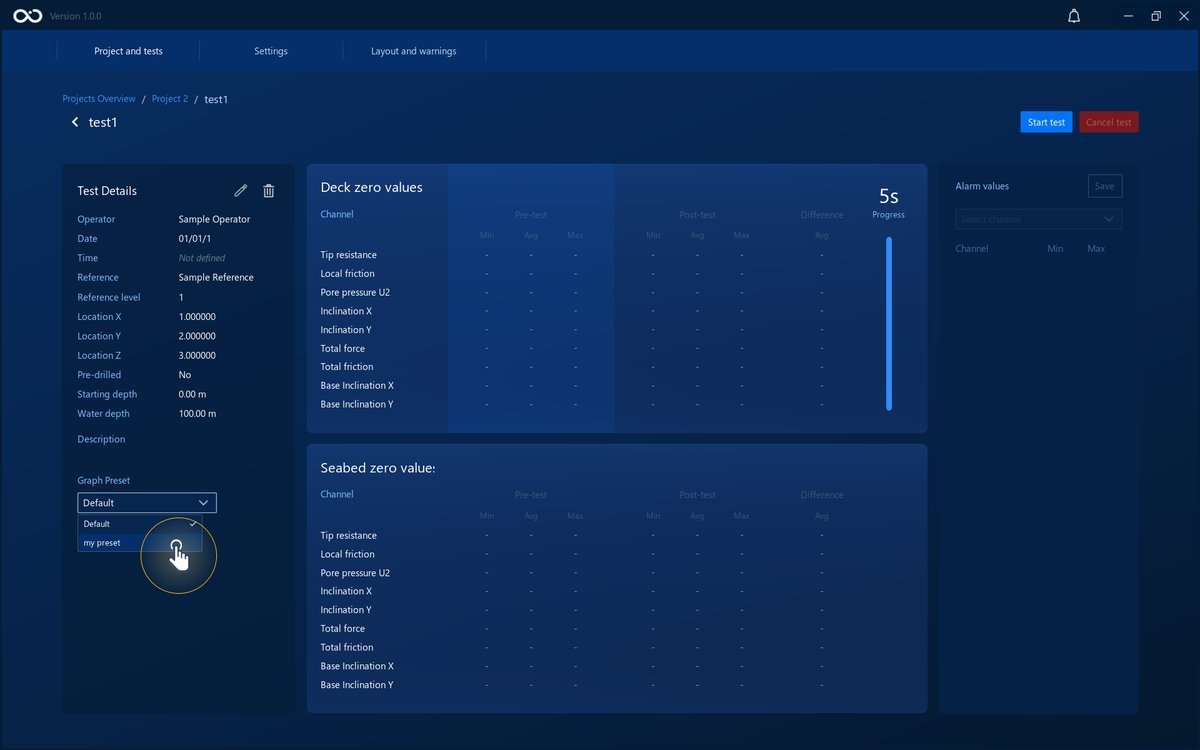This screenshot has width=1200, height=750.
Task: Switch to the Settings tab
Action: point(271,51)
